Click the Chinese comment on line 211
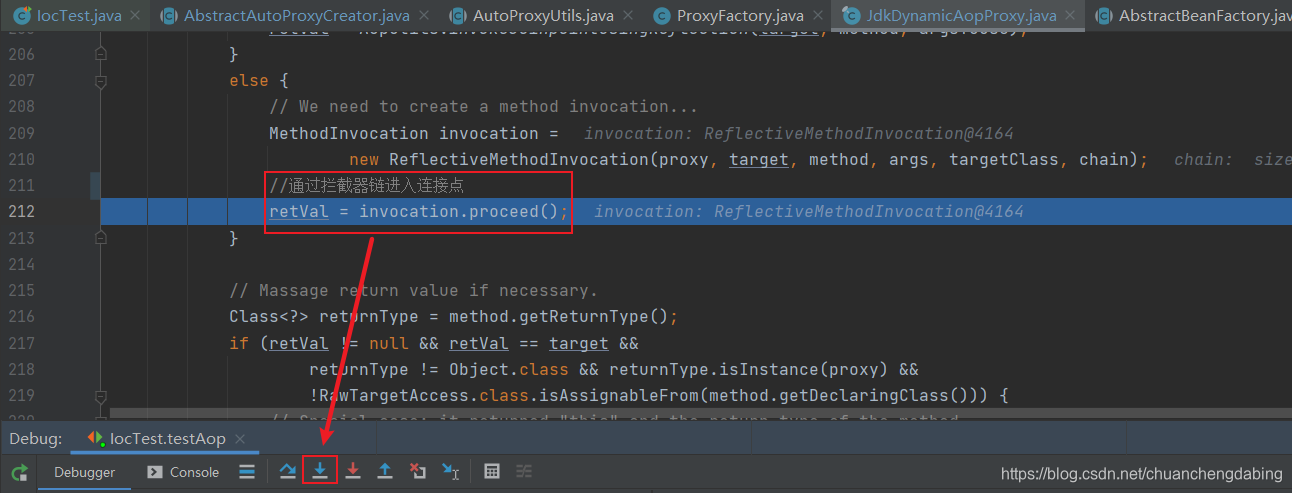Viewport: 1292px width, 493px height. (x=366, y=185)
